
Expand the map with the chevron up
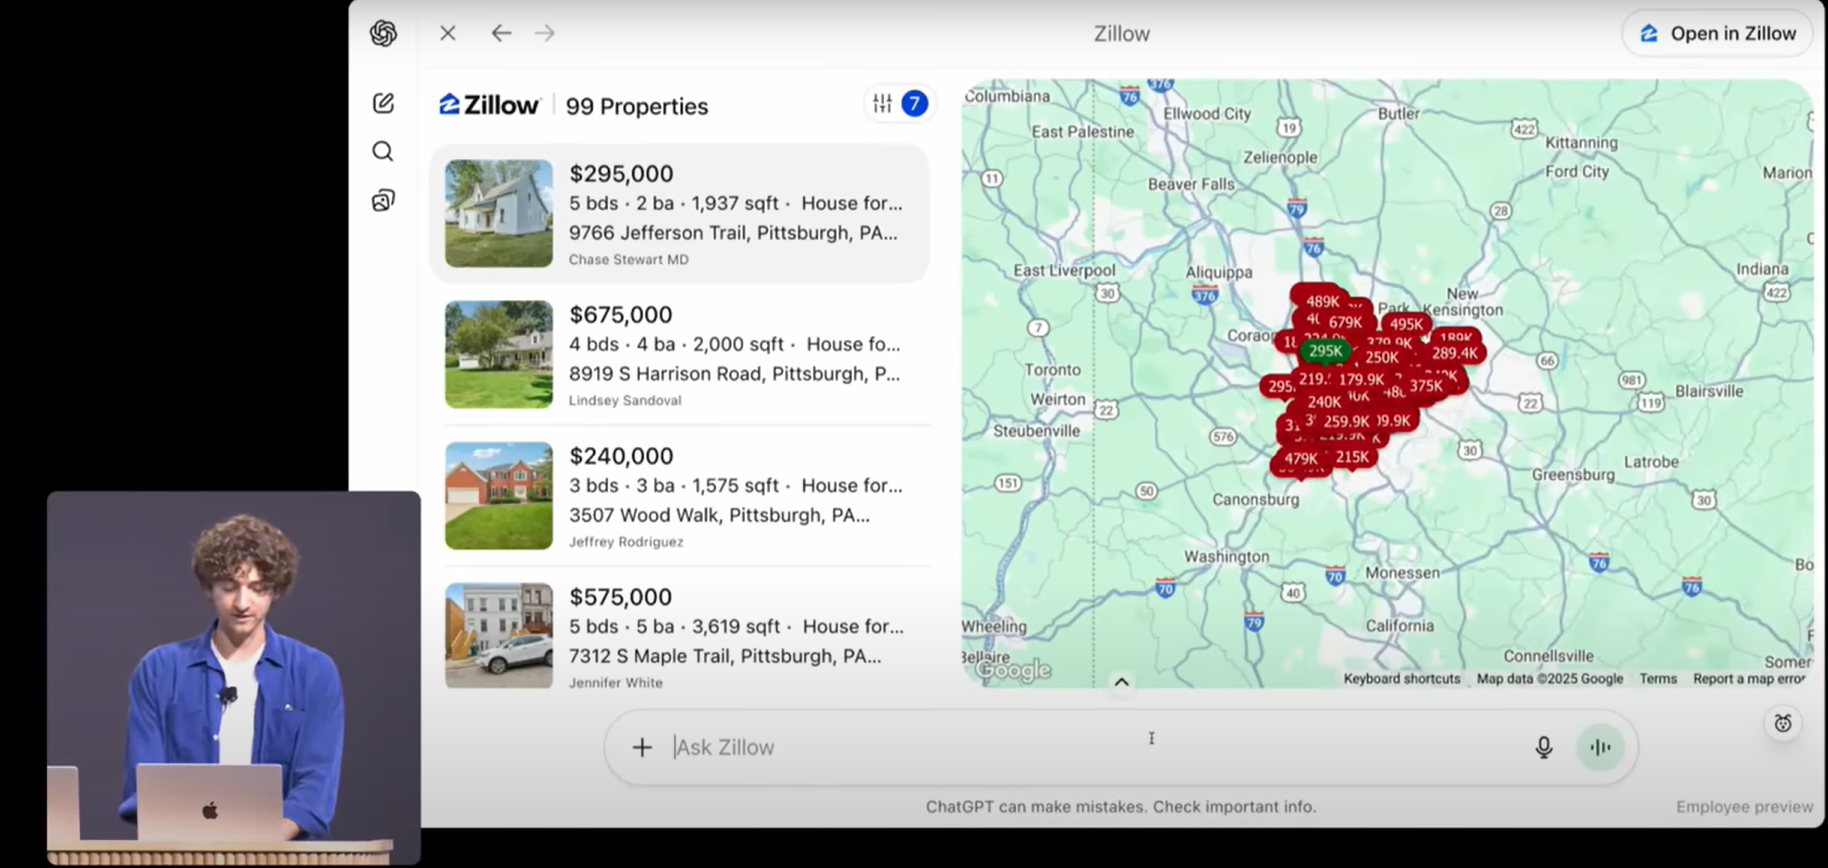coord(1122,682)
